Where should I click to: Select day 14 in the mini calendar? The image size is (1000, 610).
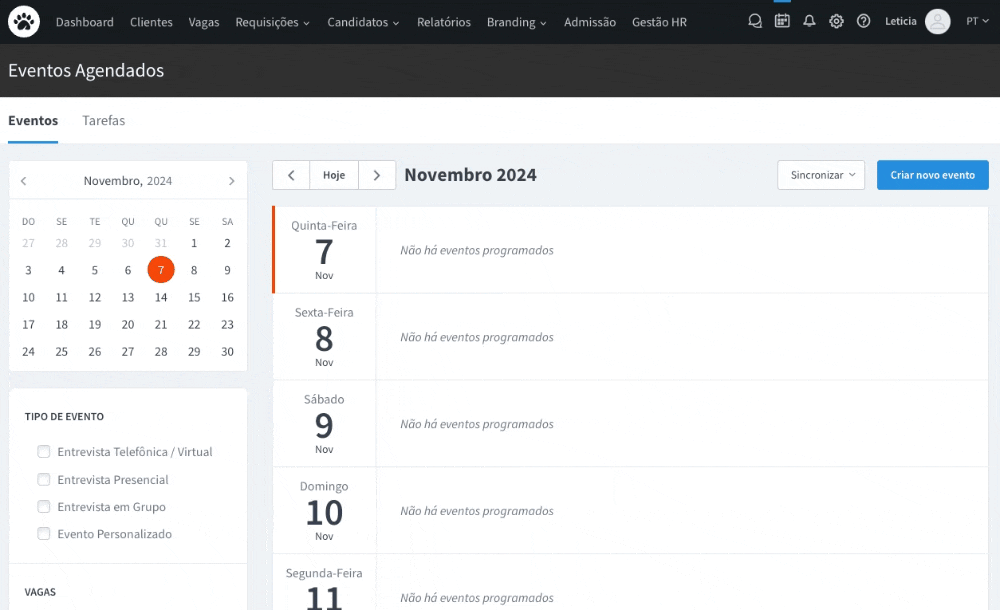coord(161,297)
